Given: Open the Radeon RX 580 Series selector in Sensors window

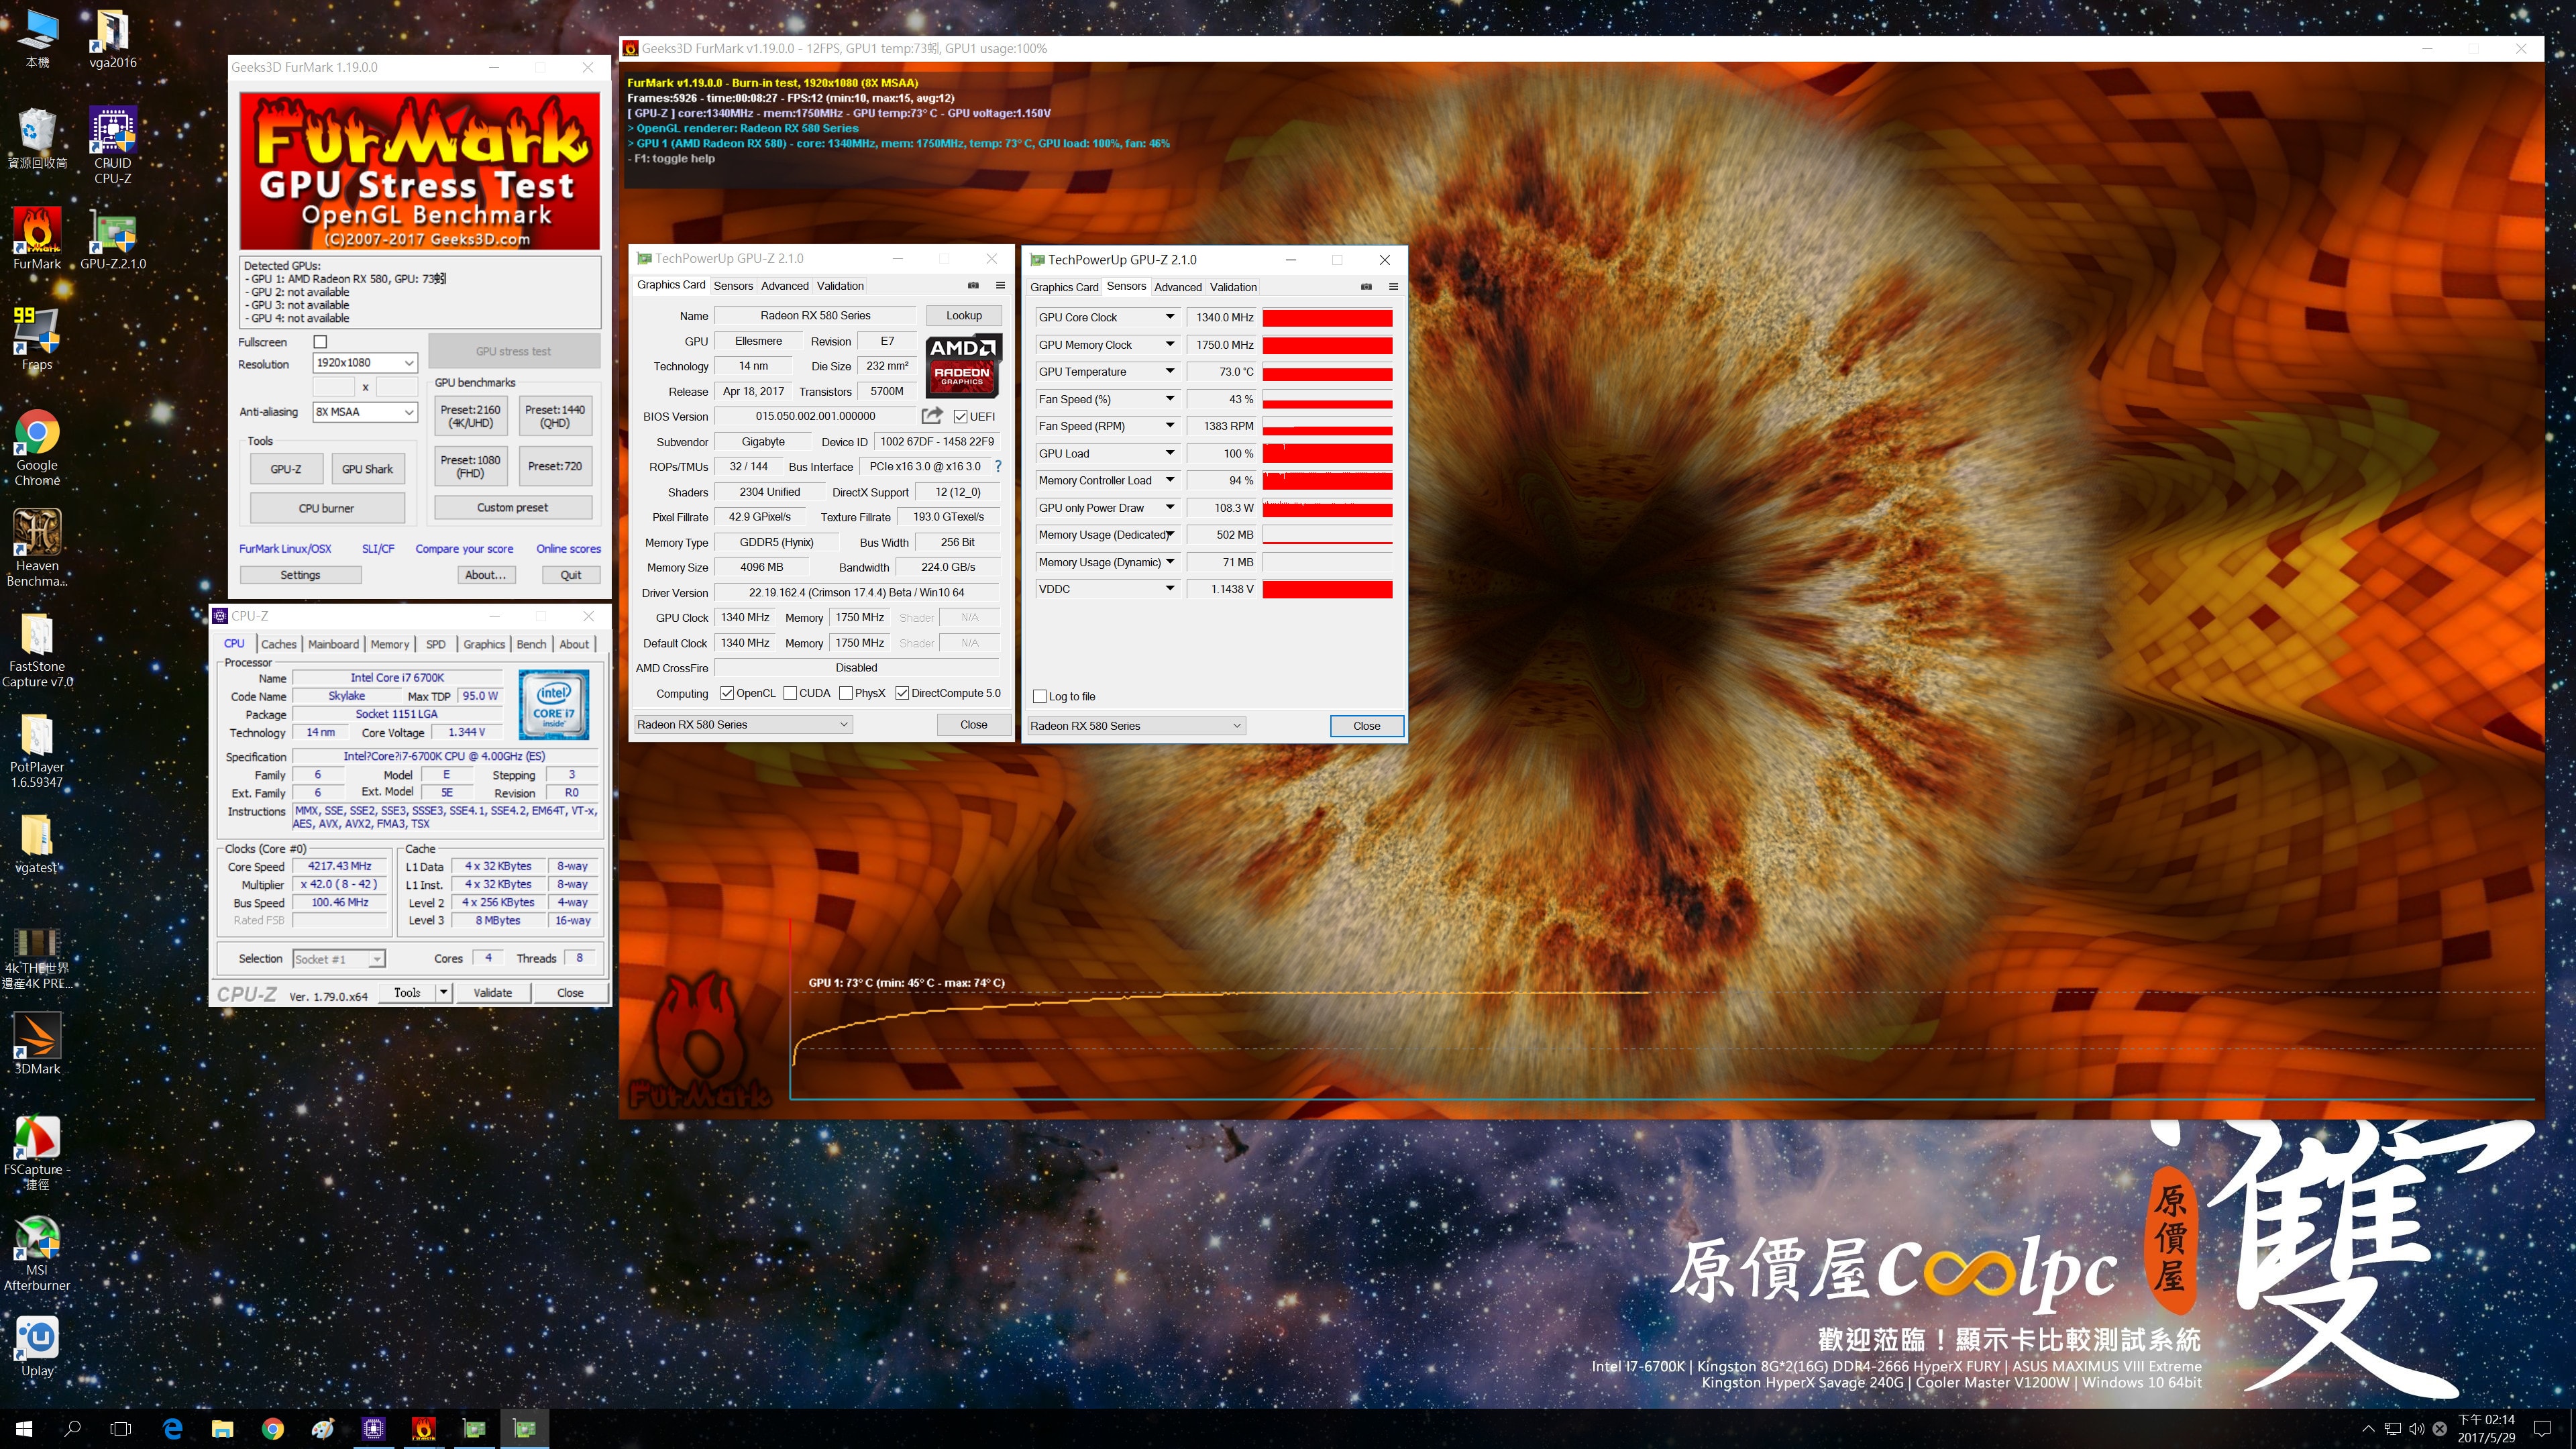Looking at the screenshot, I should (1137, 726).
